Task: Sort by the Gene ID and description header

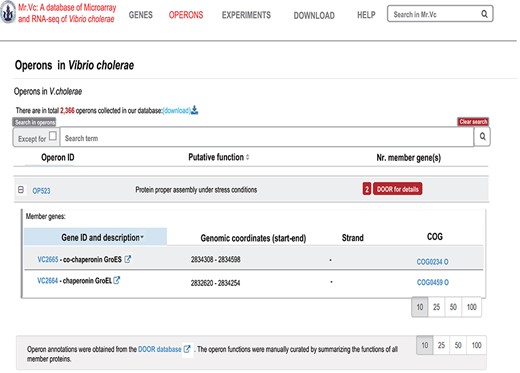Action: (x=95, y=237)
